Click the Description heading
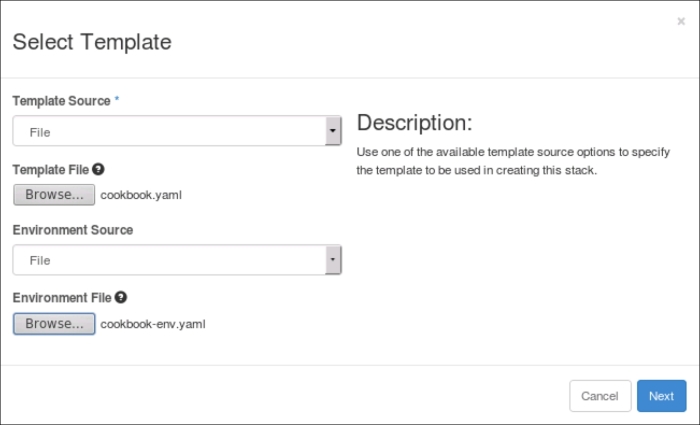 (414, 123)
